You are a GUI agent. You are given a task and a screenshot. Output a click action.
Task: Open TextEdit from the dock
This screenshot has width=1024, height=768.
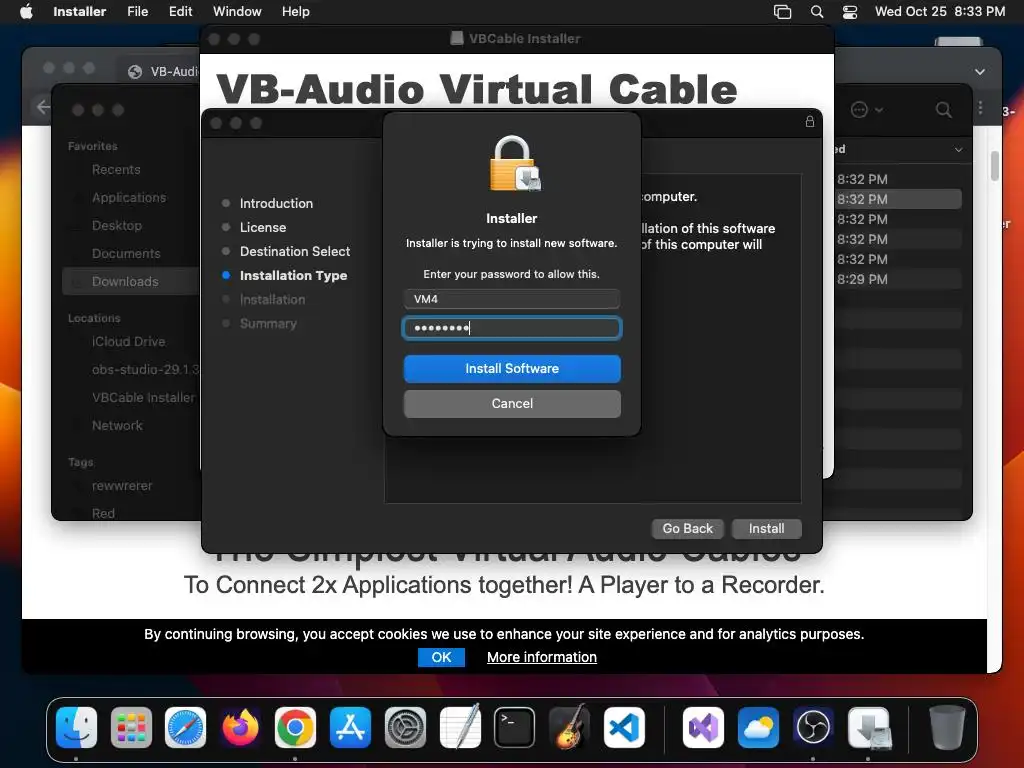(460, 727)
